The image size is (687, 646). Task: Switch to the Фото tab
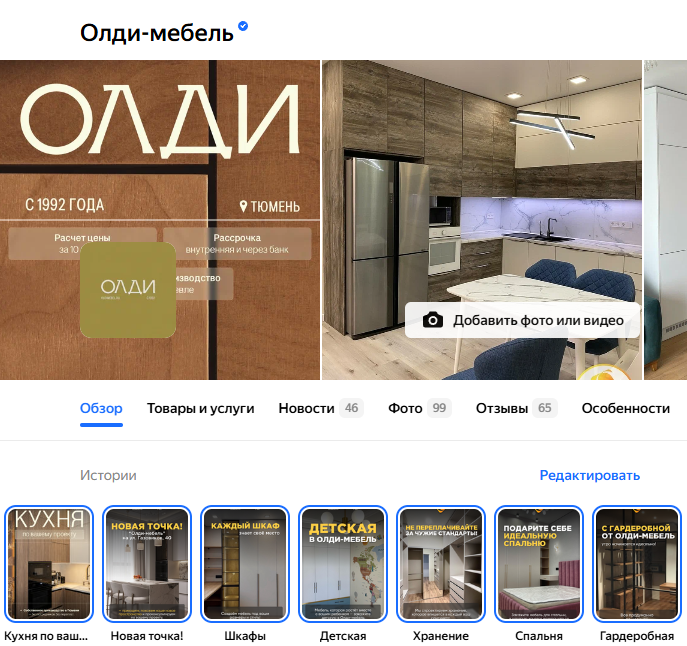[x=420, y=408]
